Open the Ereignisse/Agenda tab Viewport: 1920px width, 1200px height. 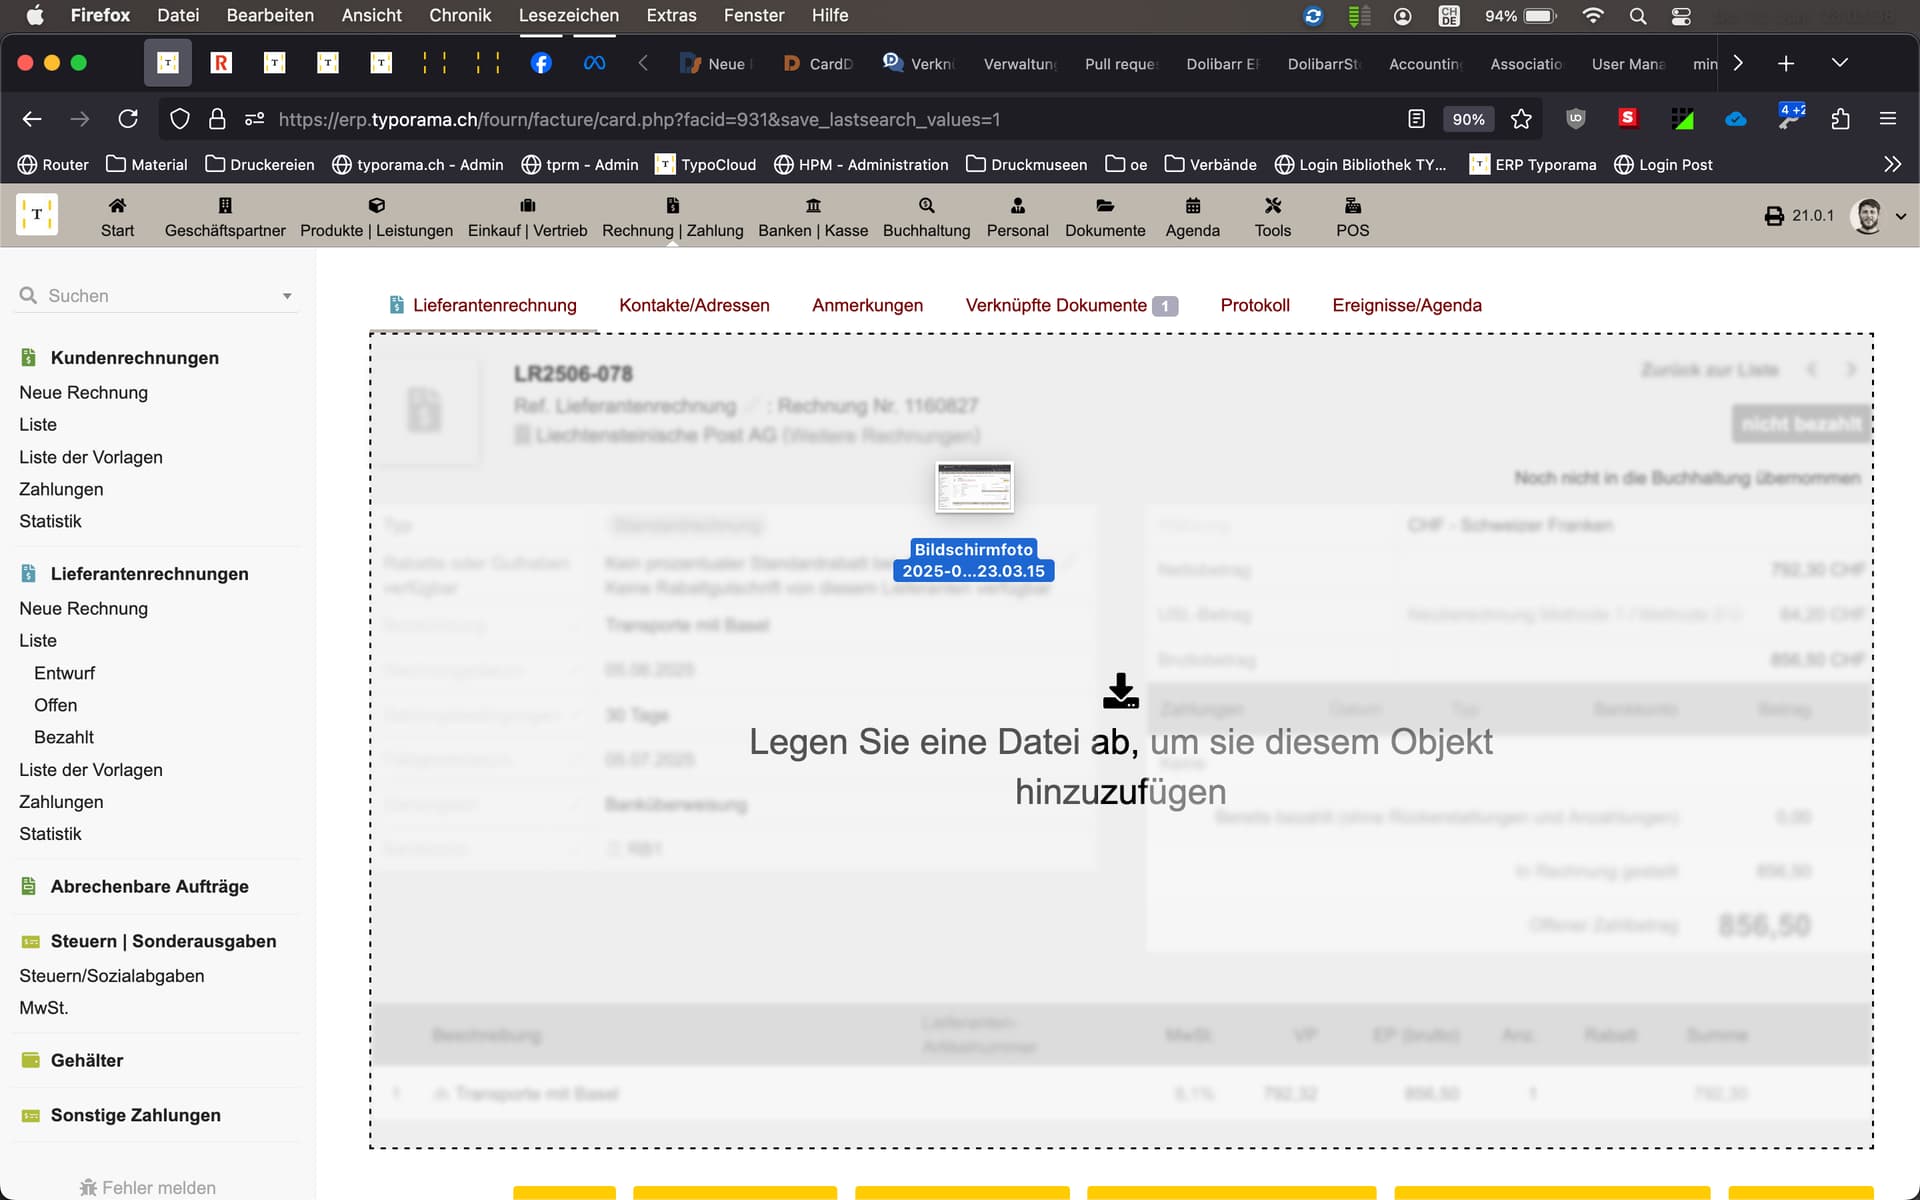1406,305
